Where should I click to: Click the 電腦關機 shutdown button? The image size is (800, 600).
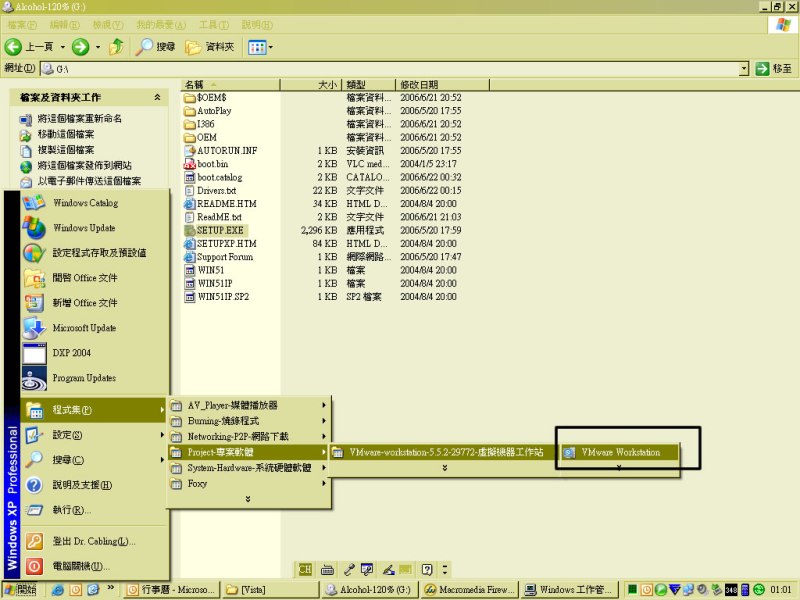(80, 566)
